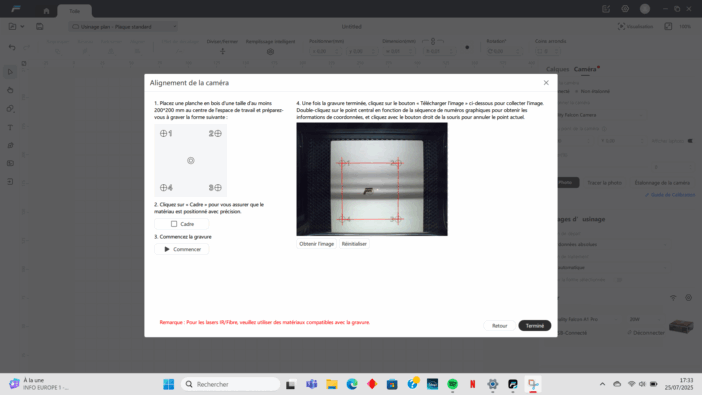The width and height of the screenshot is (702, 395).
Task: Open the Usinage plan - Plaque standard dropdown
Action: coord(124,27)
